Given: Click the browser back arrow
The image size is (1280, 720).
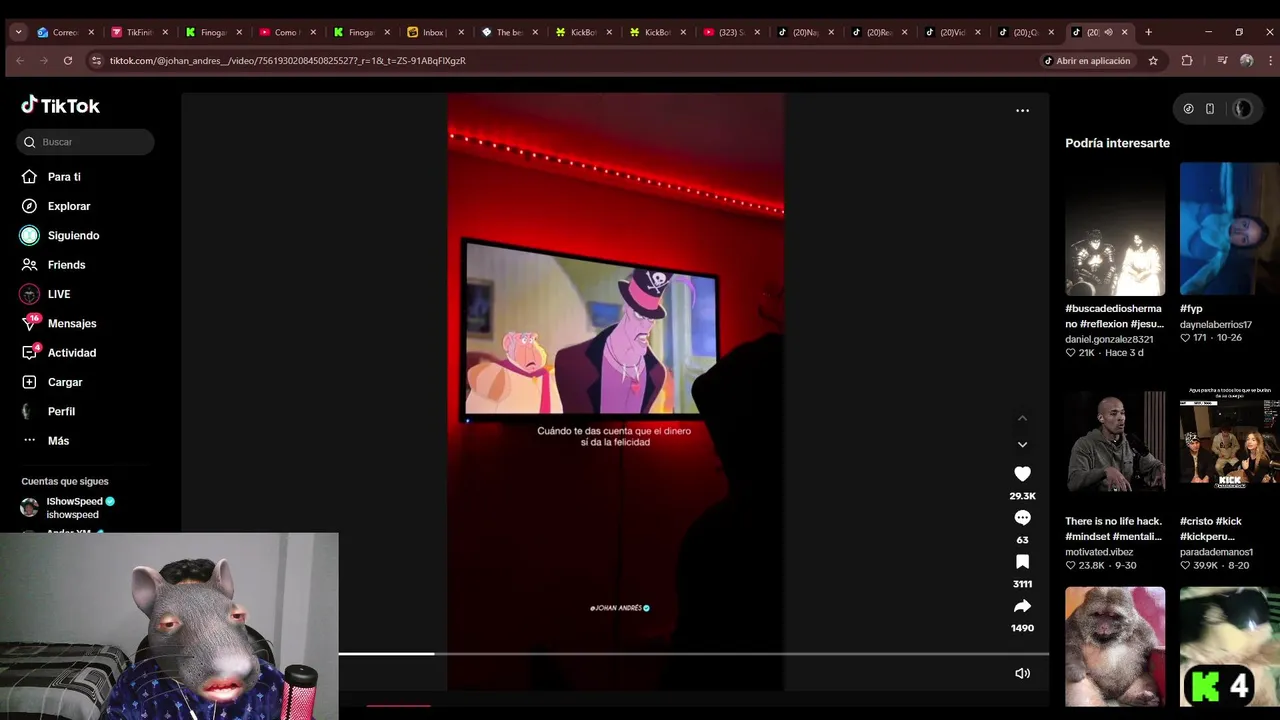Looking at the screenshot, I should 20,60.
